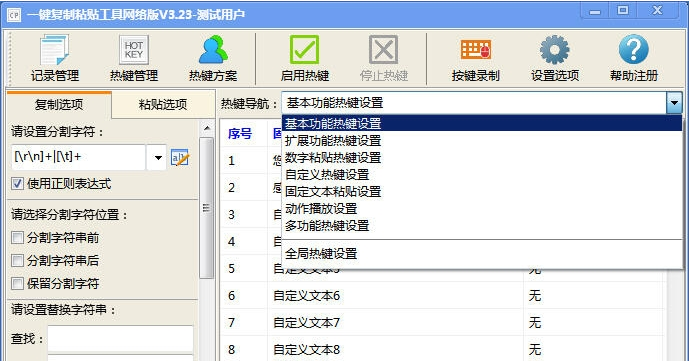Image resolution: width=693 pixels, height=361 pixels.
Task: Check 分割字符串前 option
Action: click(x=17, y=238)
